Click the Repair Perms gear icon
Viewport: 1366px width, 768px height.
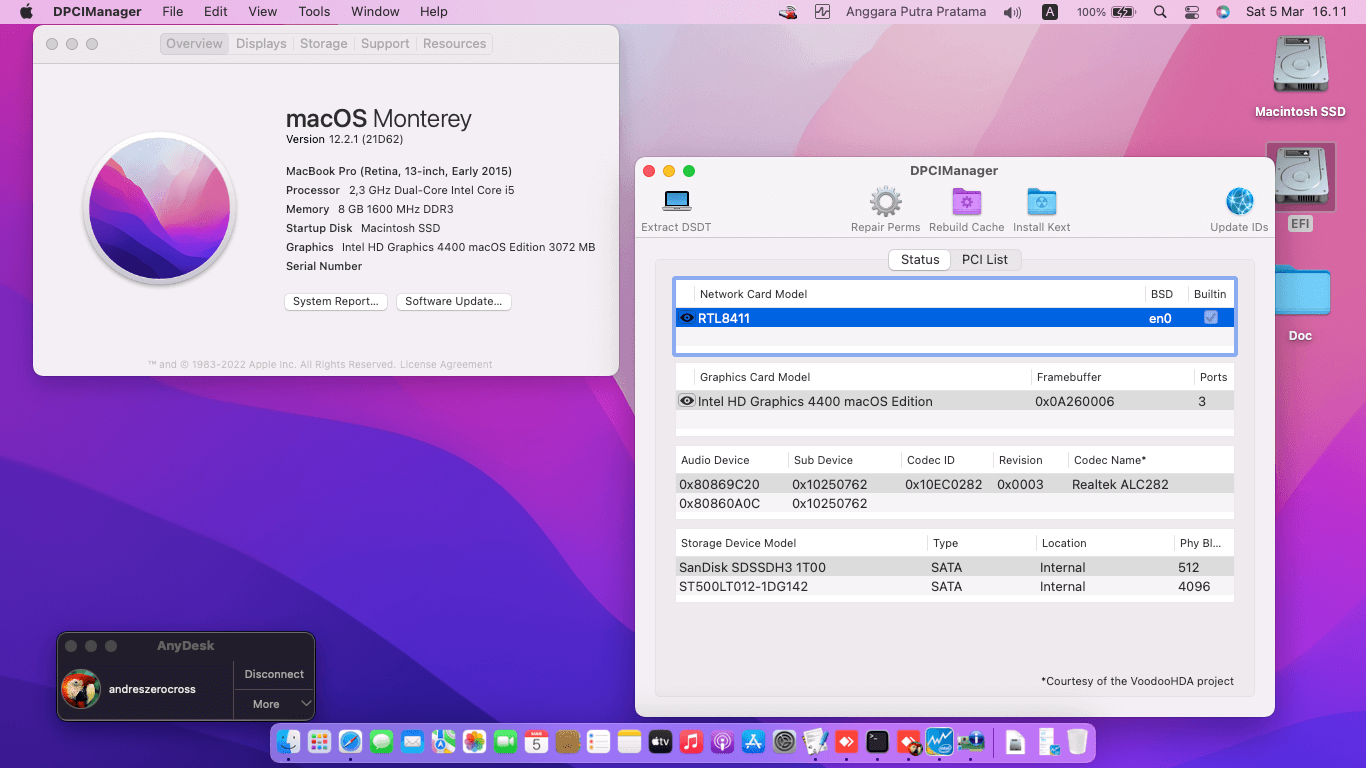(x=885, y=201)
